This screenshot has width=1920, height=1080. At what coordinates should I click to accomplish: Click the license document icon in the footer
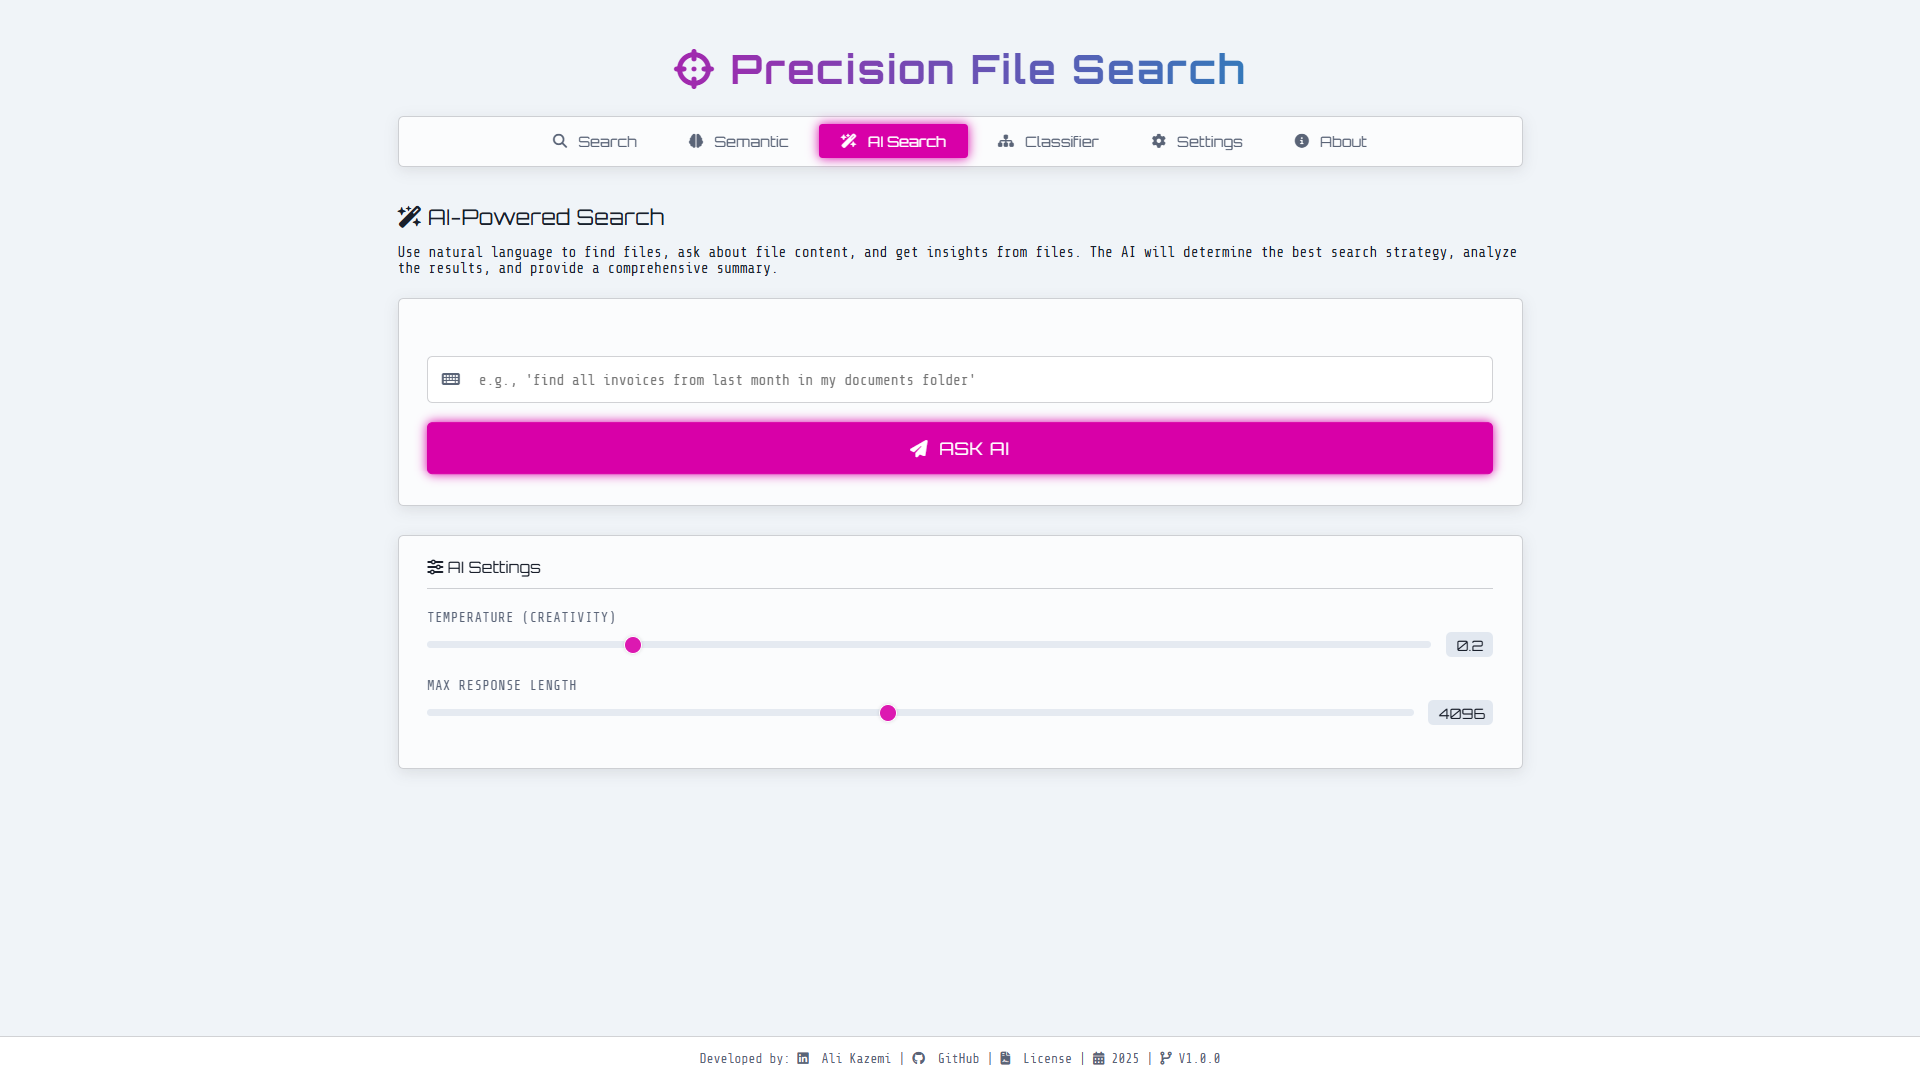point(1005,1058)
